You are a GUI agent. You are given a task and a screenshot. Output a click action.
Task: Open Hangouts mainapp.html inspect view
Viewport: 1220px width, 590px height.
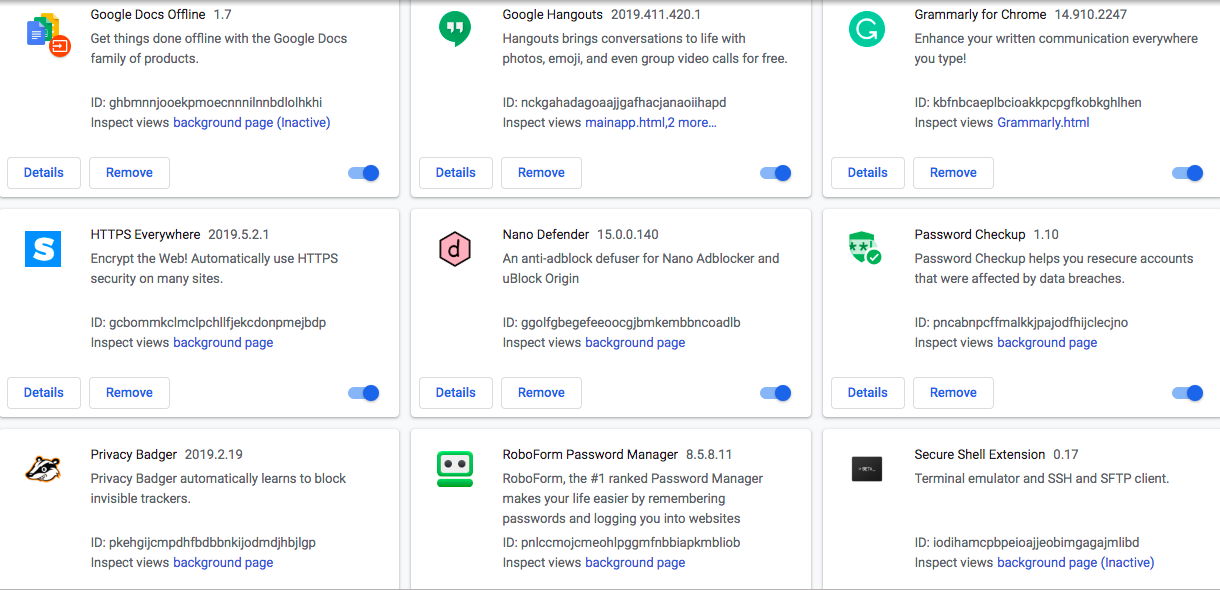[625, 123]
